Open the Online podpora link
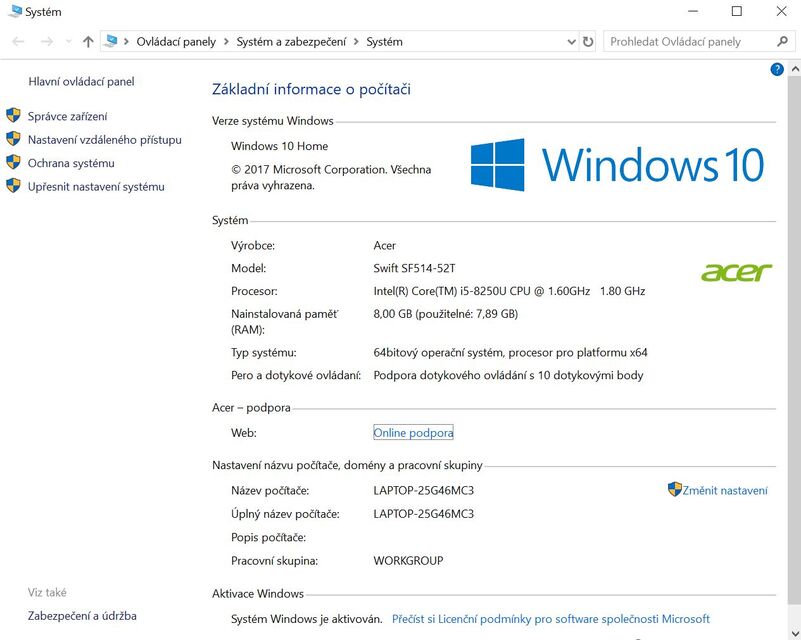The image size is (801, 640). (x=412, y=432)
